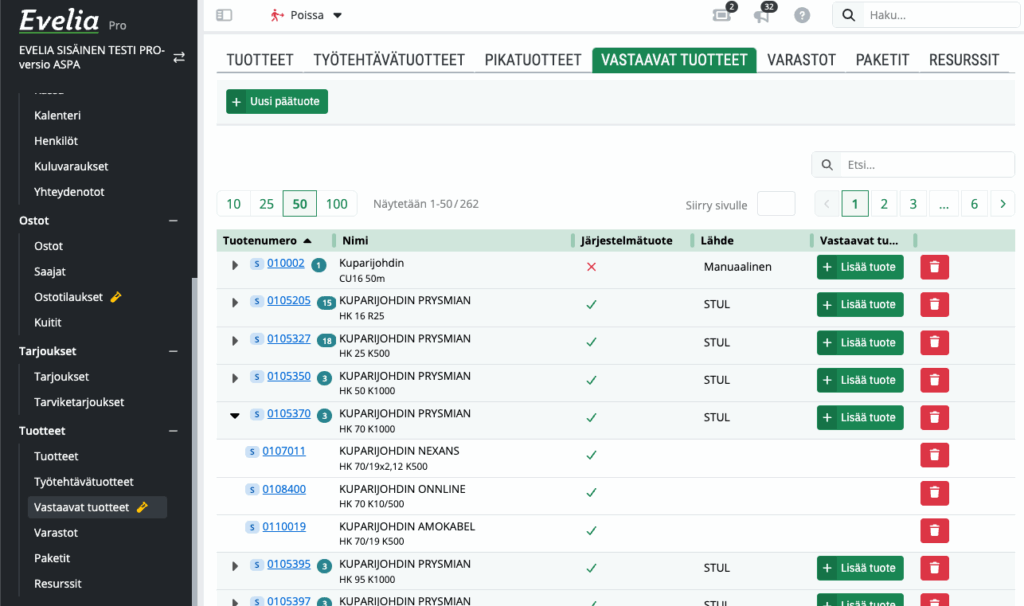Expand product row 0105327
Viewport: 1024px width, 606px height.
235,340
